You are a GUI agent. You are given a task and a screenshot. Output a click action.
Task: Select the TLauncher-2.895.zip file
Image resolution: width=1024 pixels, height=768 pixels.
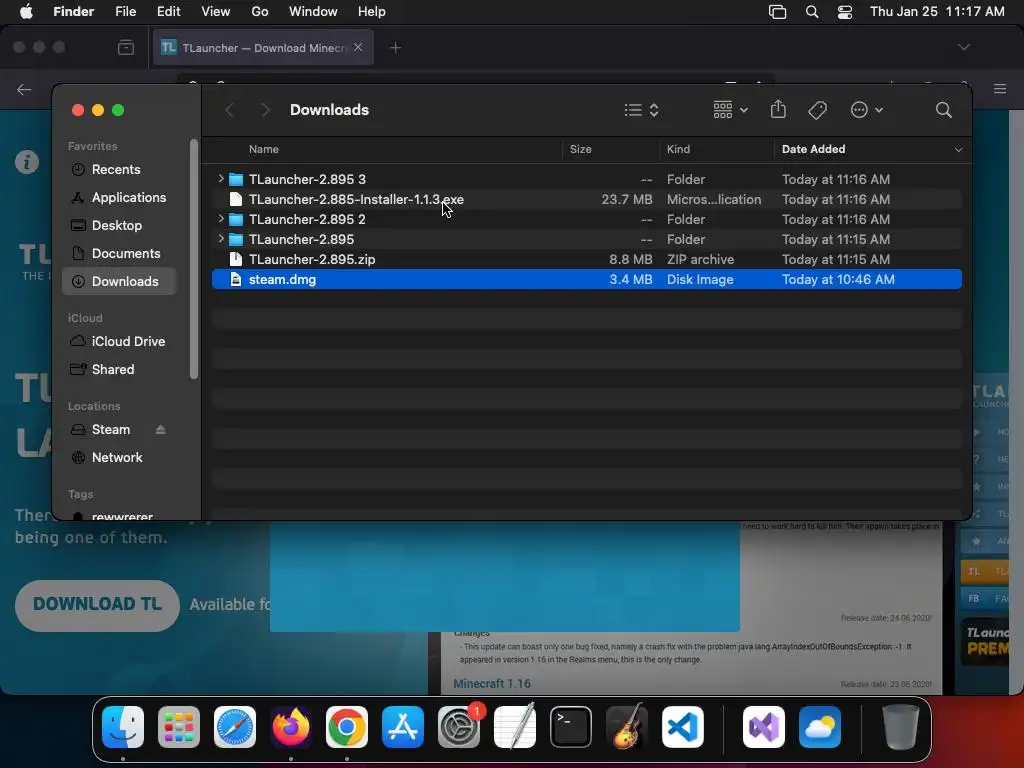click(x=587, y=259)
